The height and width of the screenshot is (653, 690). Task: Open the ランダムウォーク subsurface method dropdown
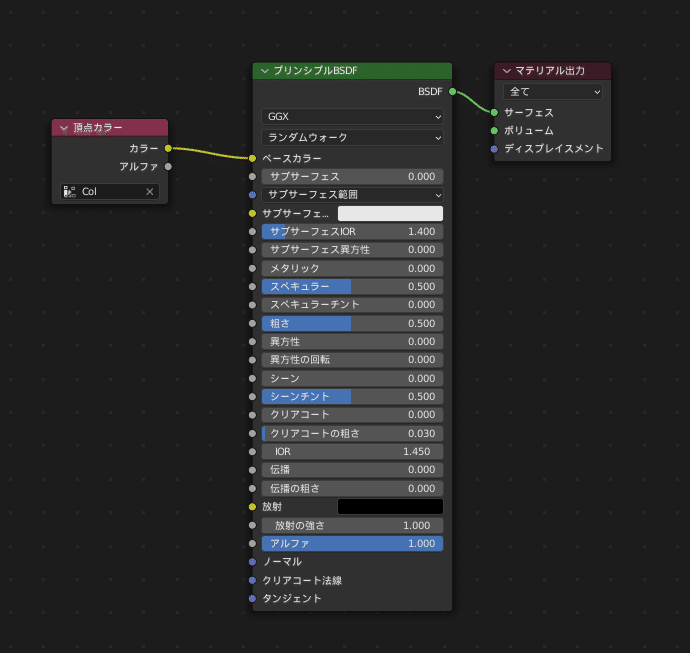click(352, 138)
